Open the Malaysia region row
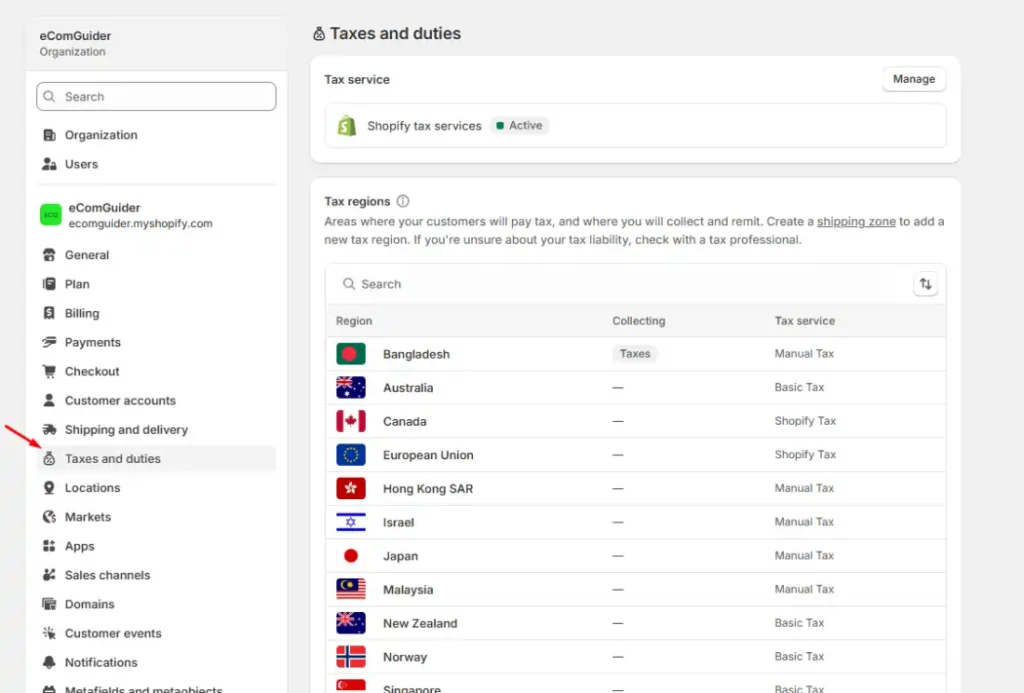Screen dimensions: 1024x693 pyautogui.click(x=635, y=589)
